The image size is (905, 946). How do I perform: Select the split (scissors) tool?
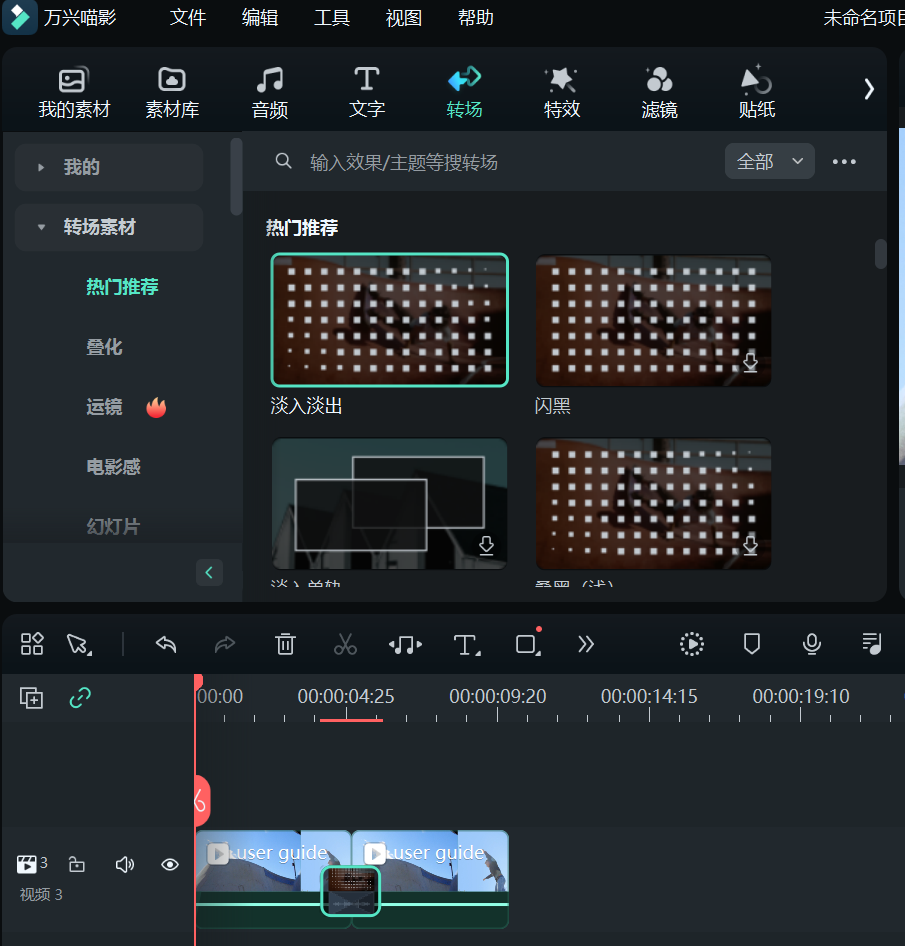point(345,644)
